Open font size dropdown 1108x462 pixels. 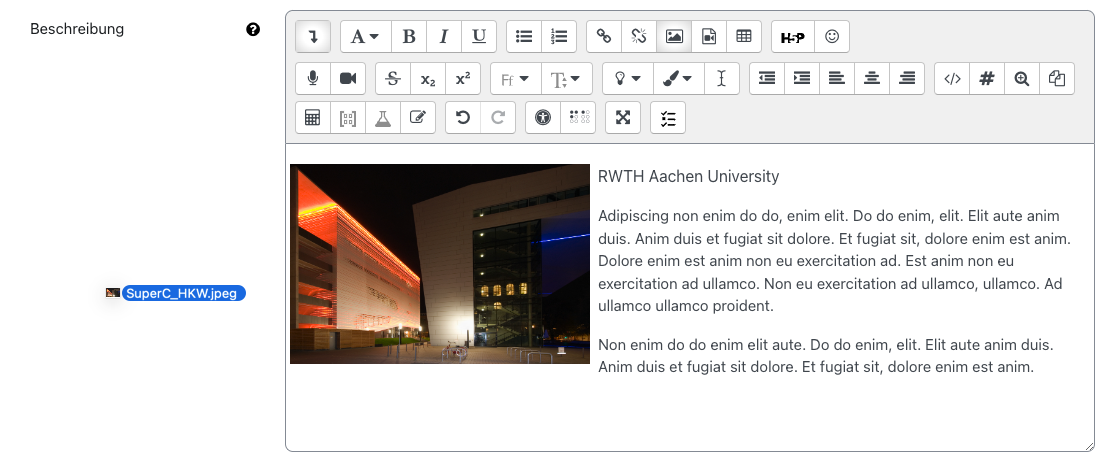click(x=567, y=78)
